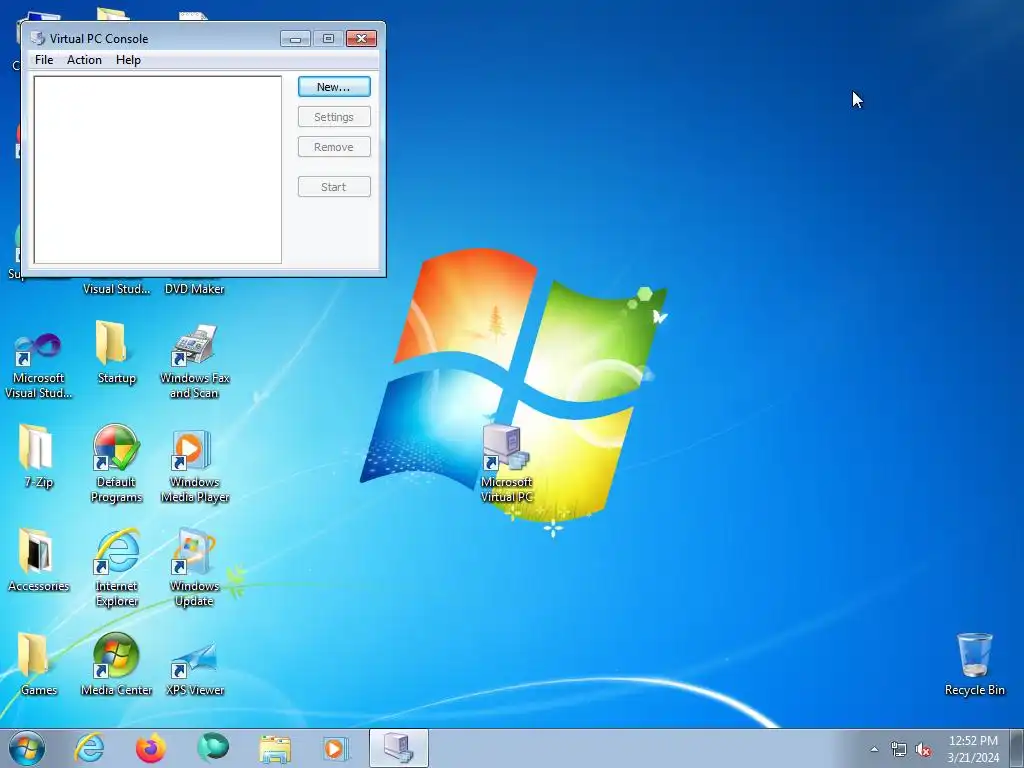The height and width of the screenshot is (768, 1024).
Task: Click the Show desktop button at the taskbar edge
Action: click(1017, 748)
